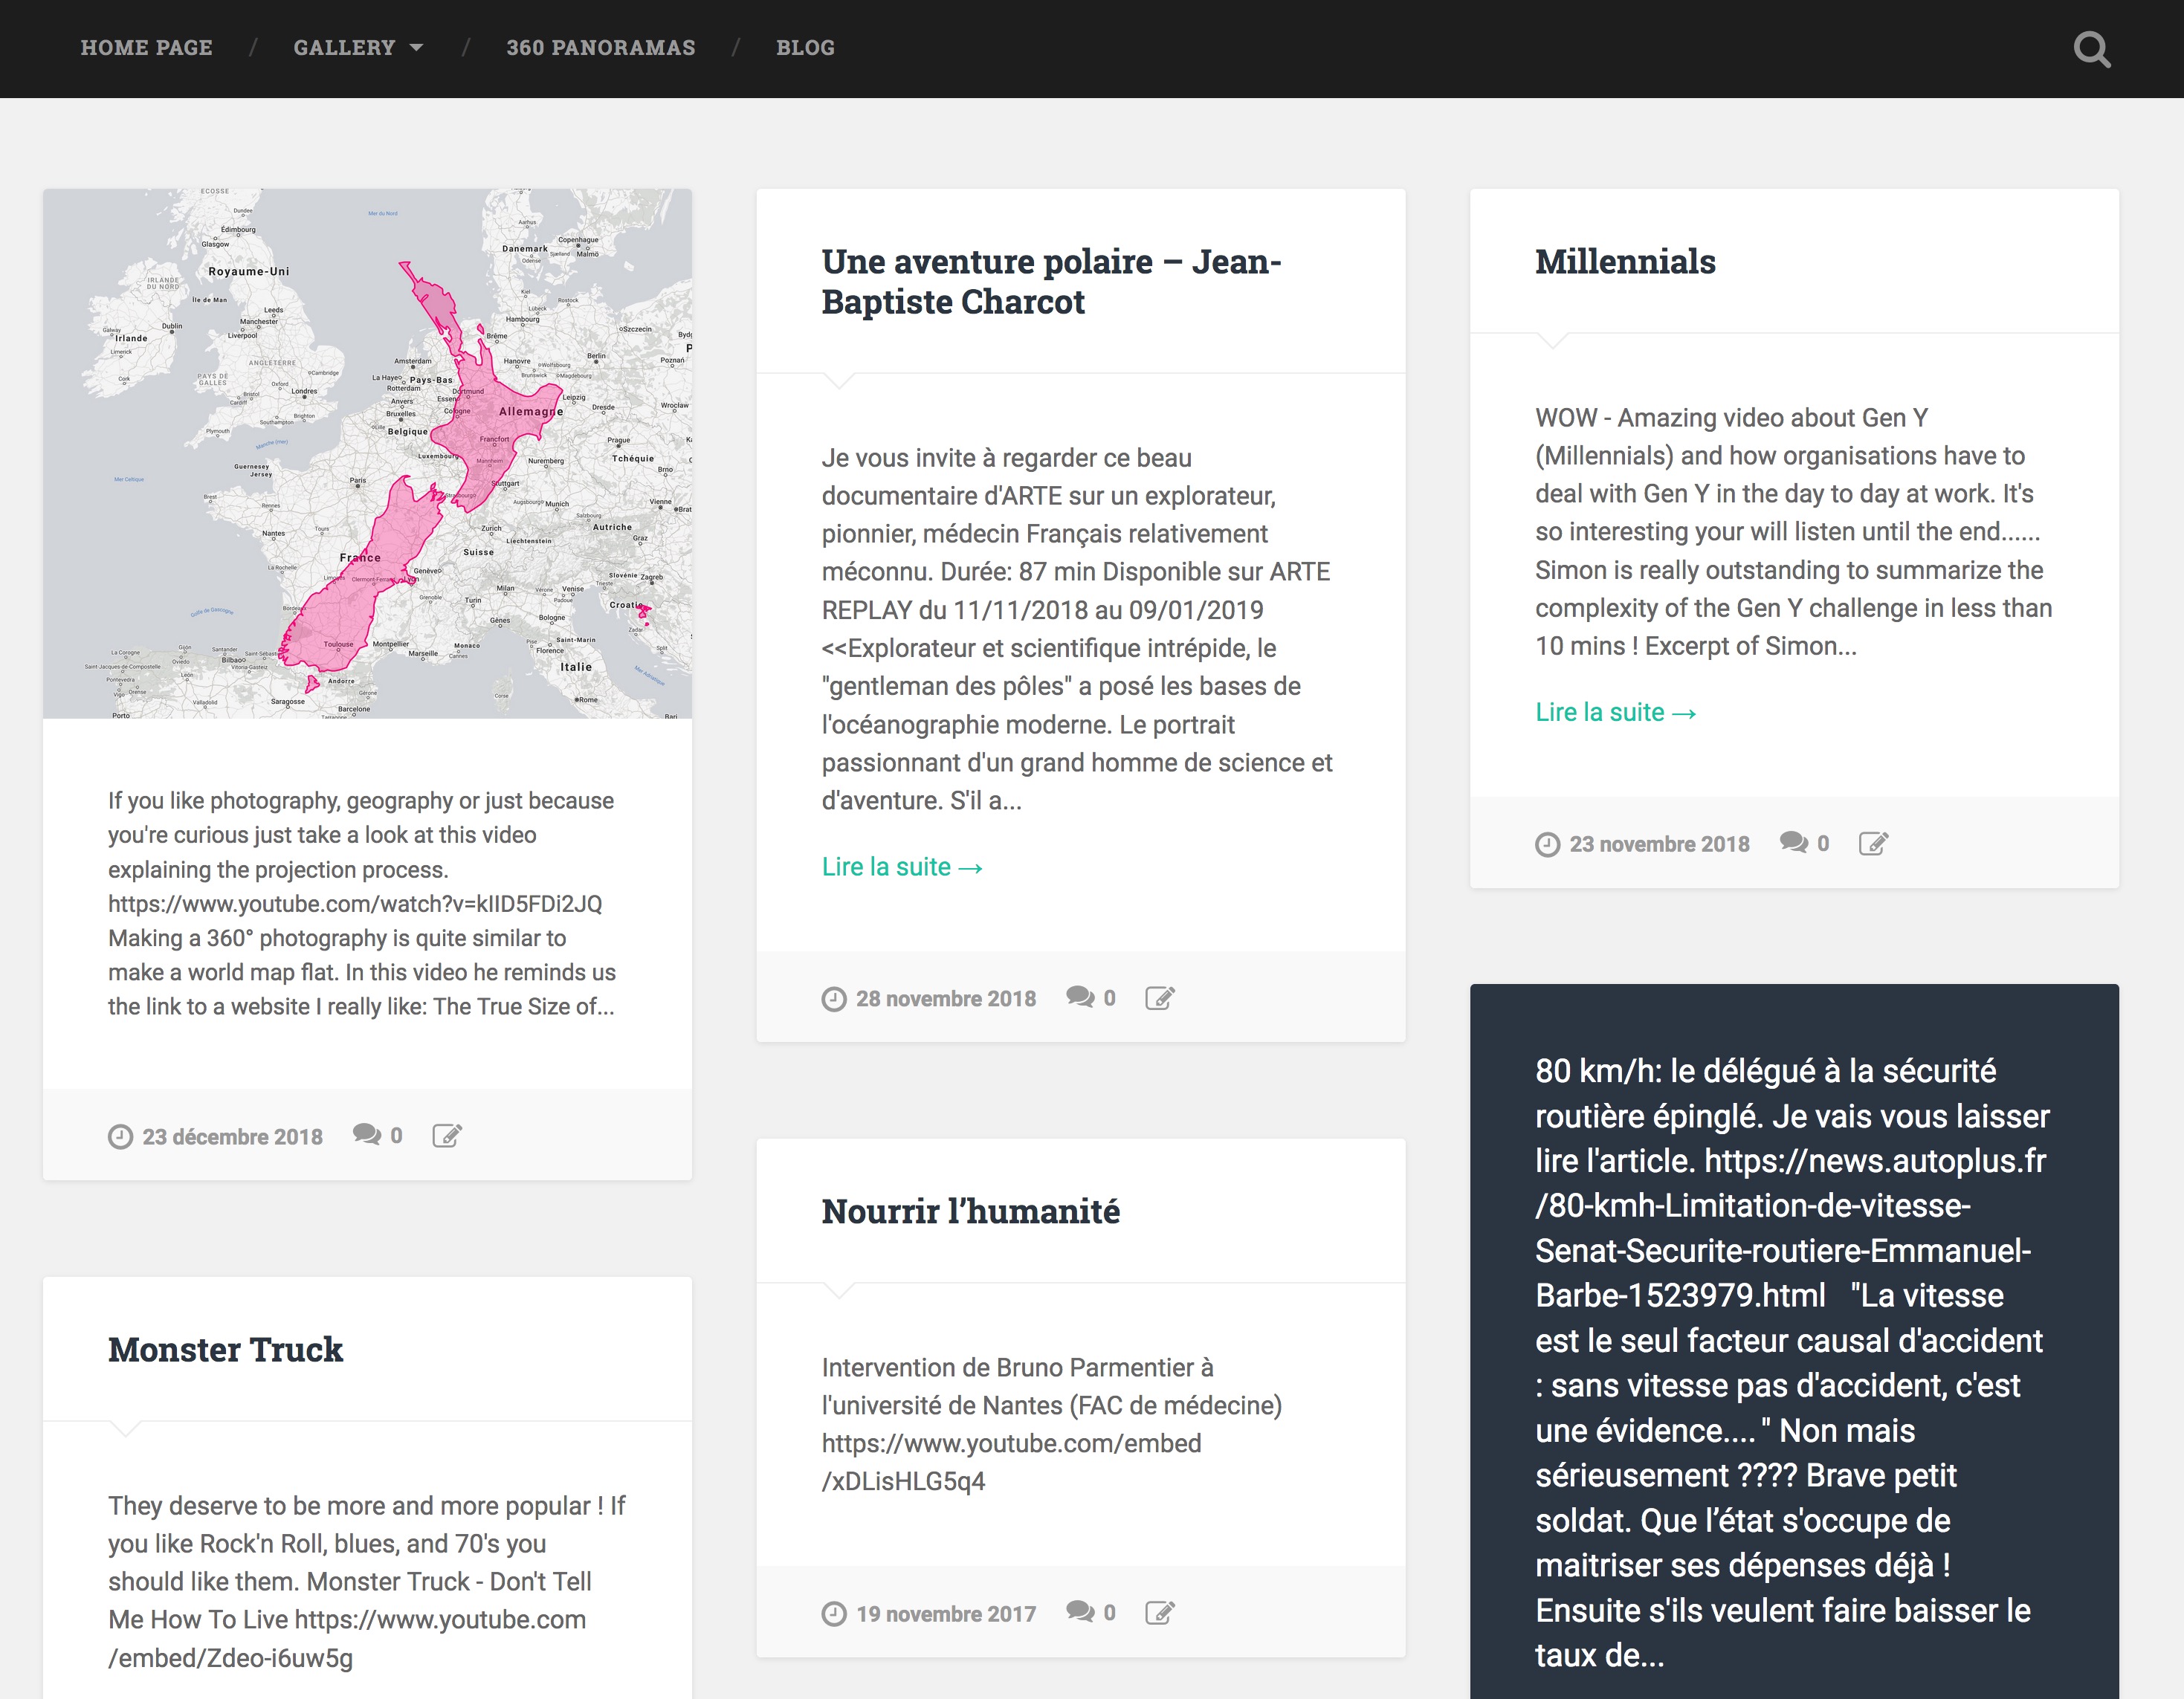This screenshot has width=2184, height=1699.
Task: Click edit icon on Charcot post footer
Action: [1159, 998]
